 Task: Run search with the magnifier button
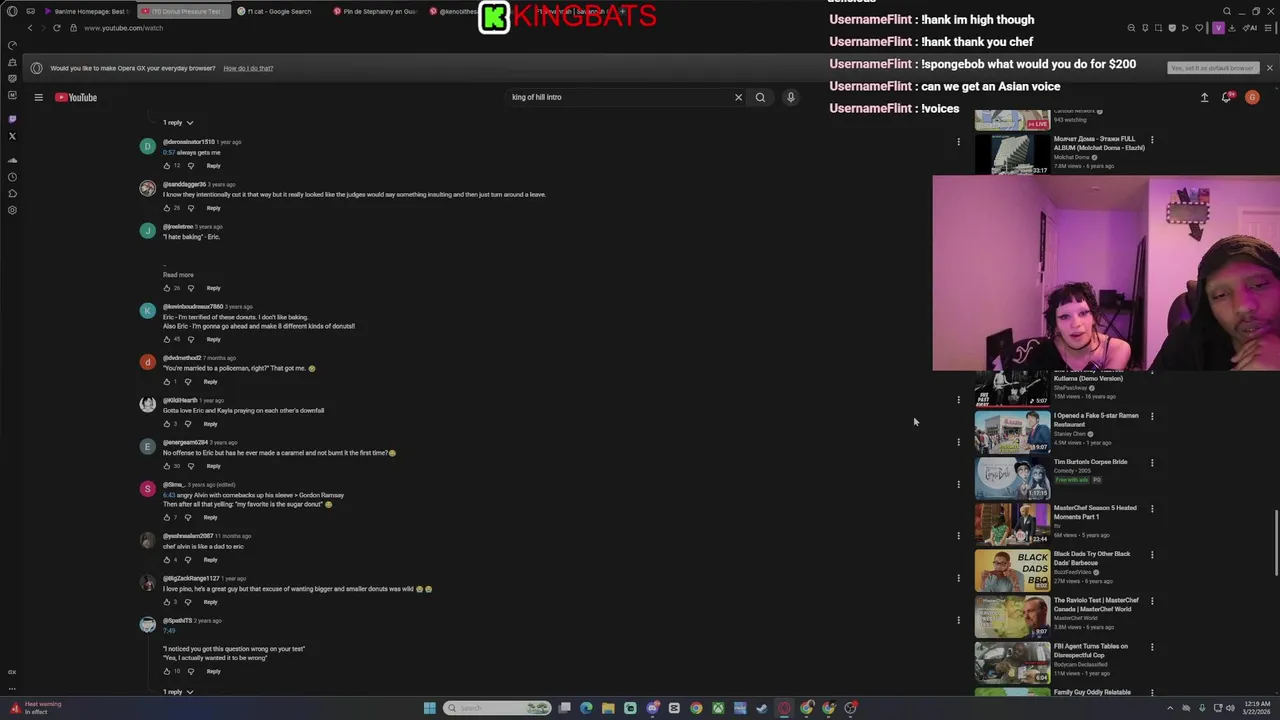pos(760,97)
